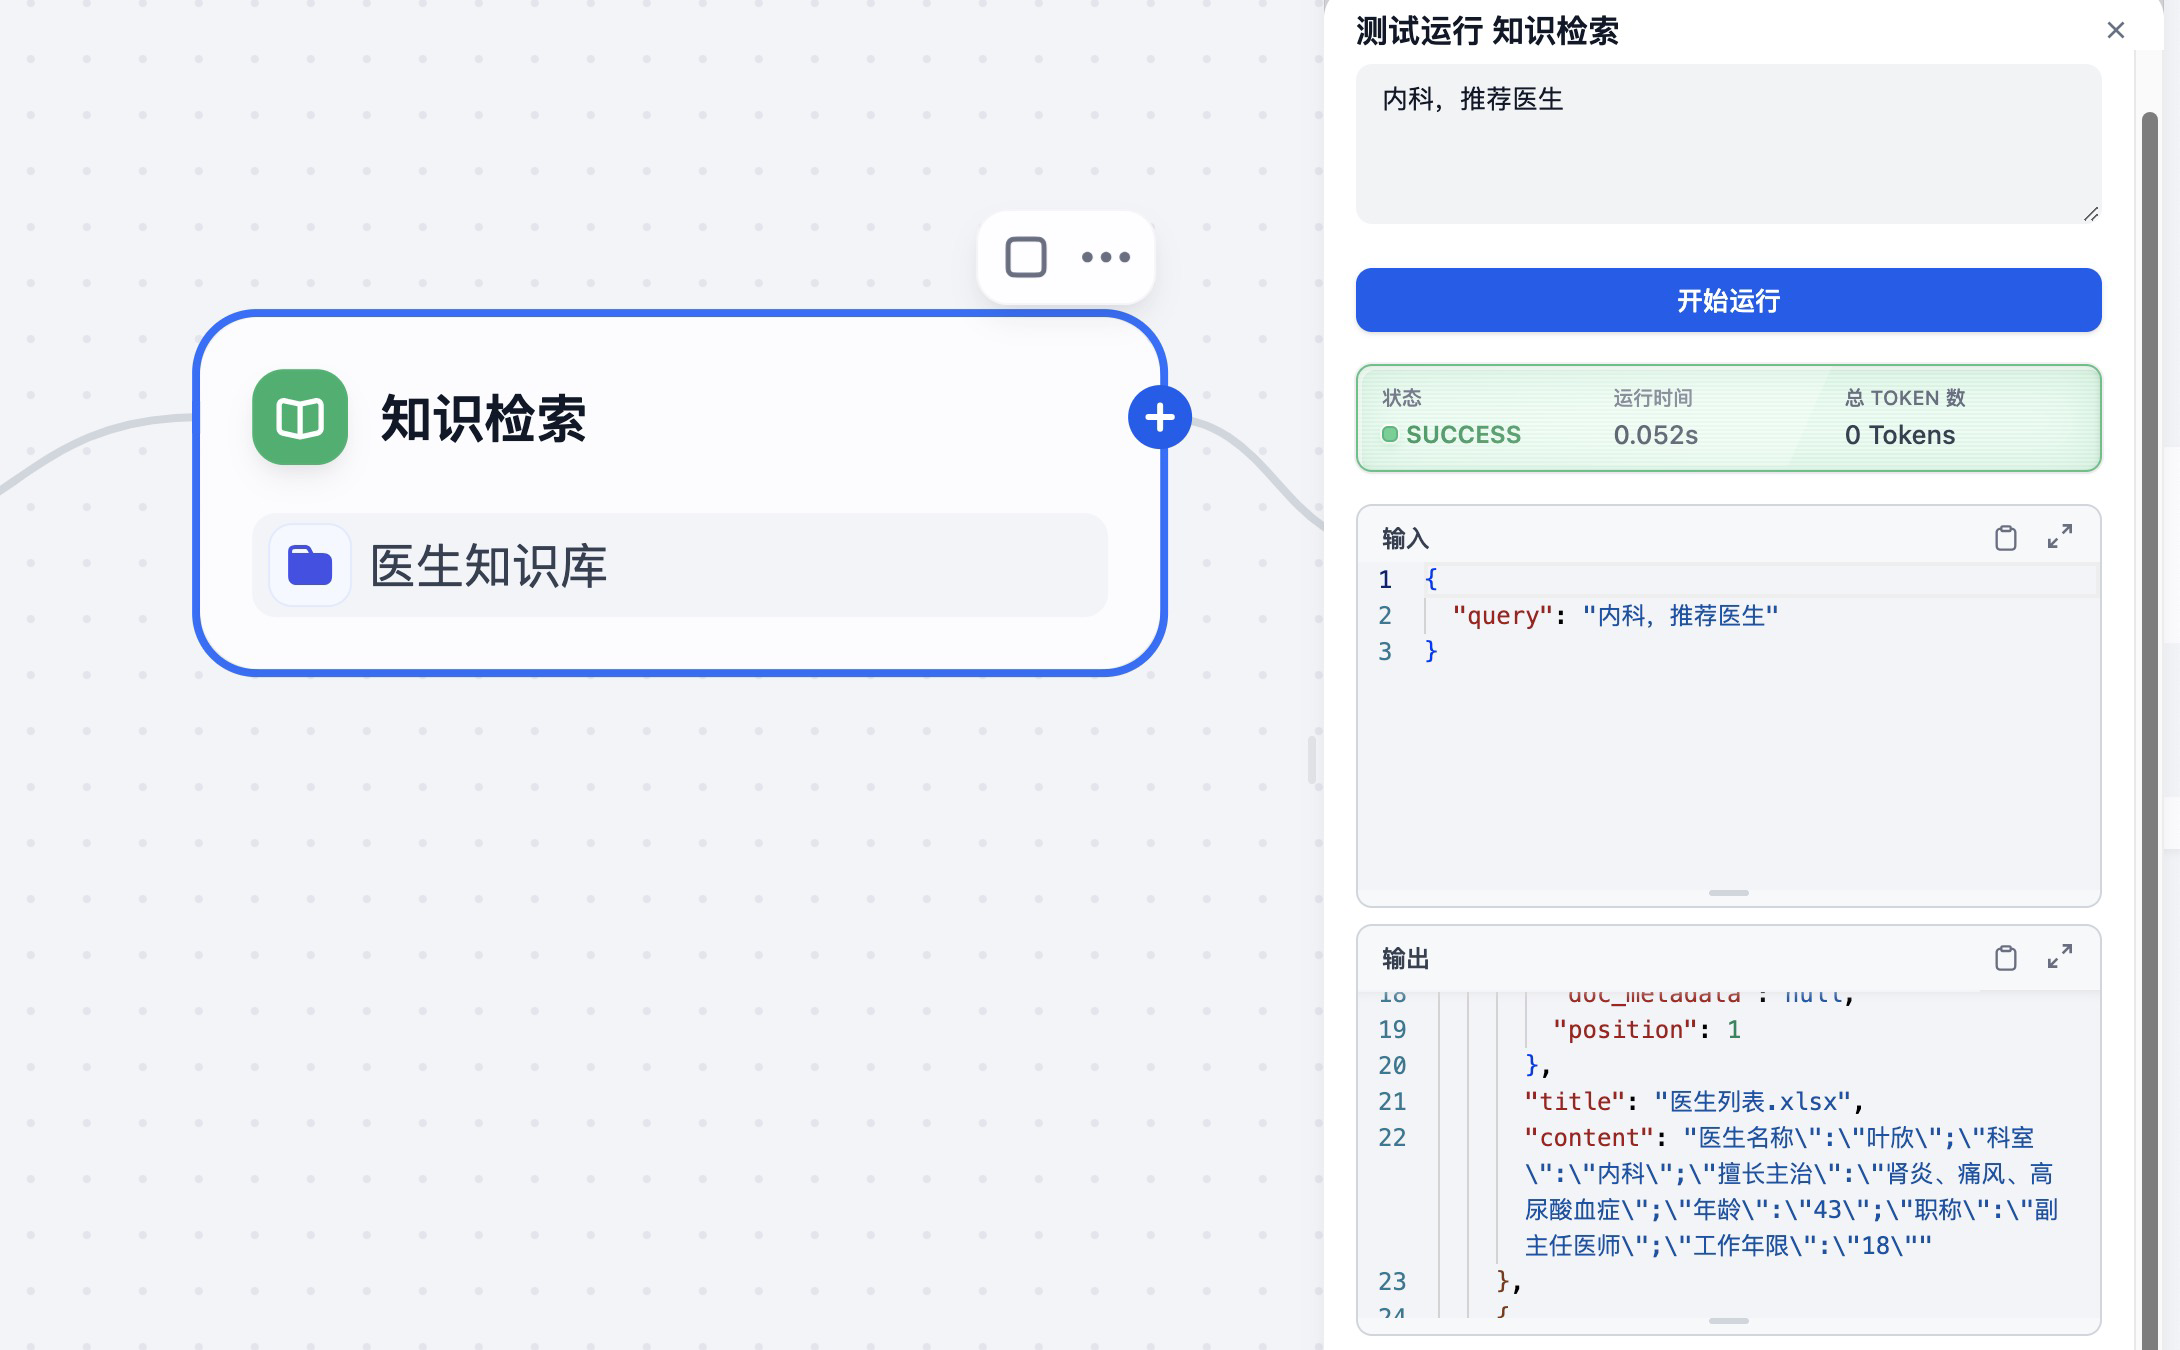Click the 知识检索 node title
Viewport: 2180px width, 1350px height.
[x=483, y=418]
